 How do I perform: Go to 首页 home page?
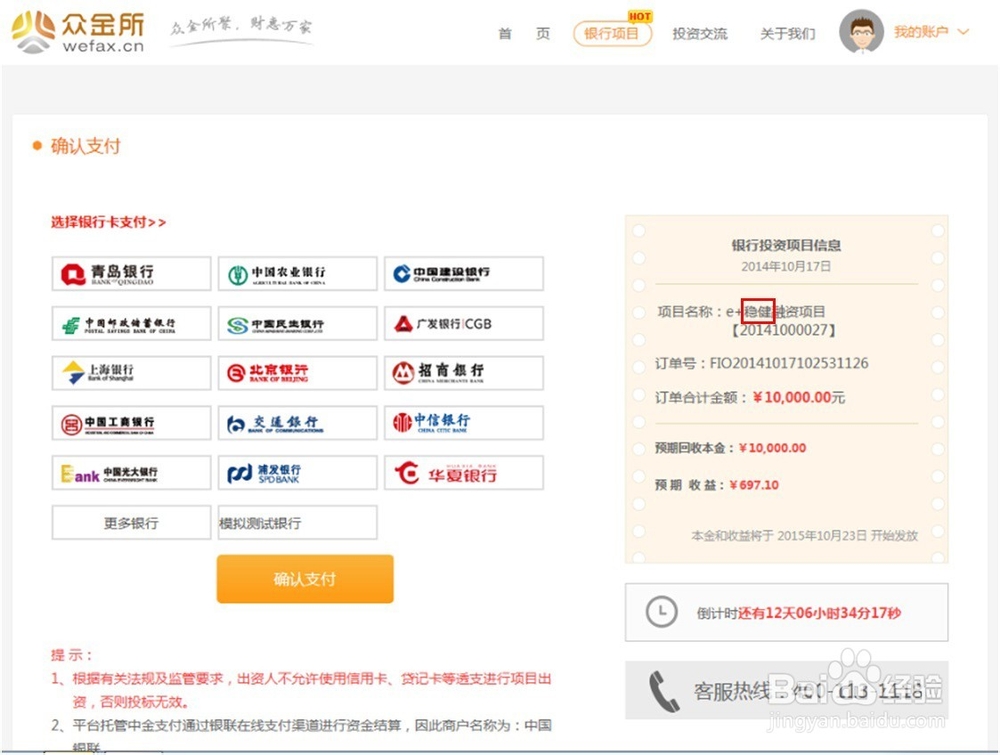[x=524, y=33]
